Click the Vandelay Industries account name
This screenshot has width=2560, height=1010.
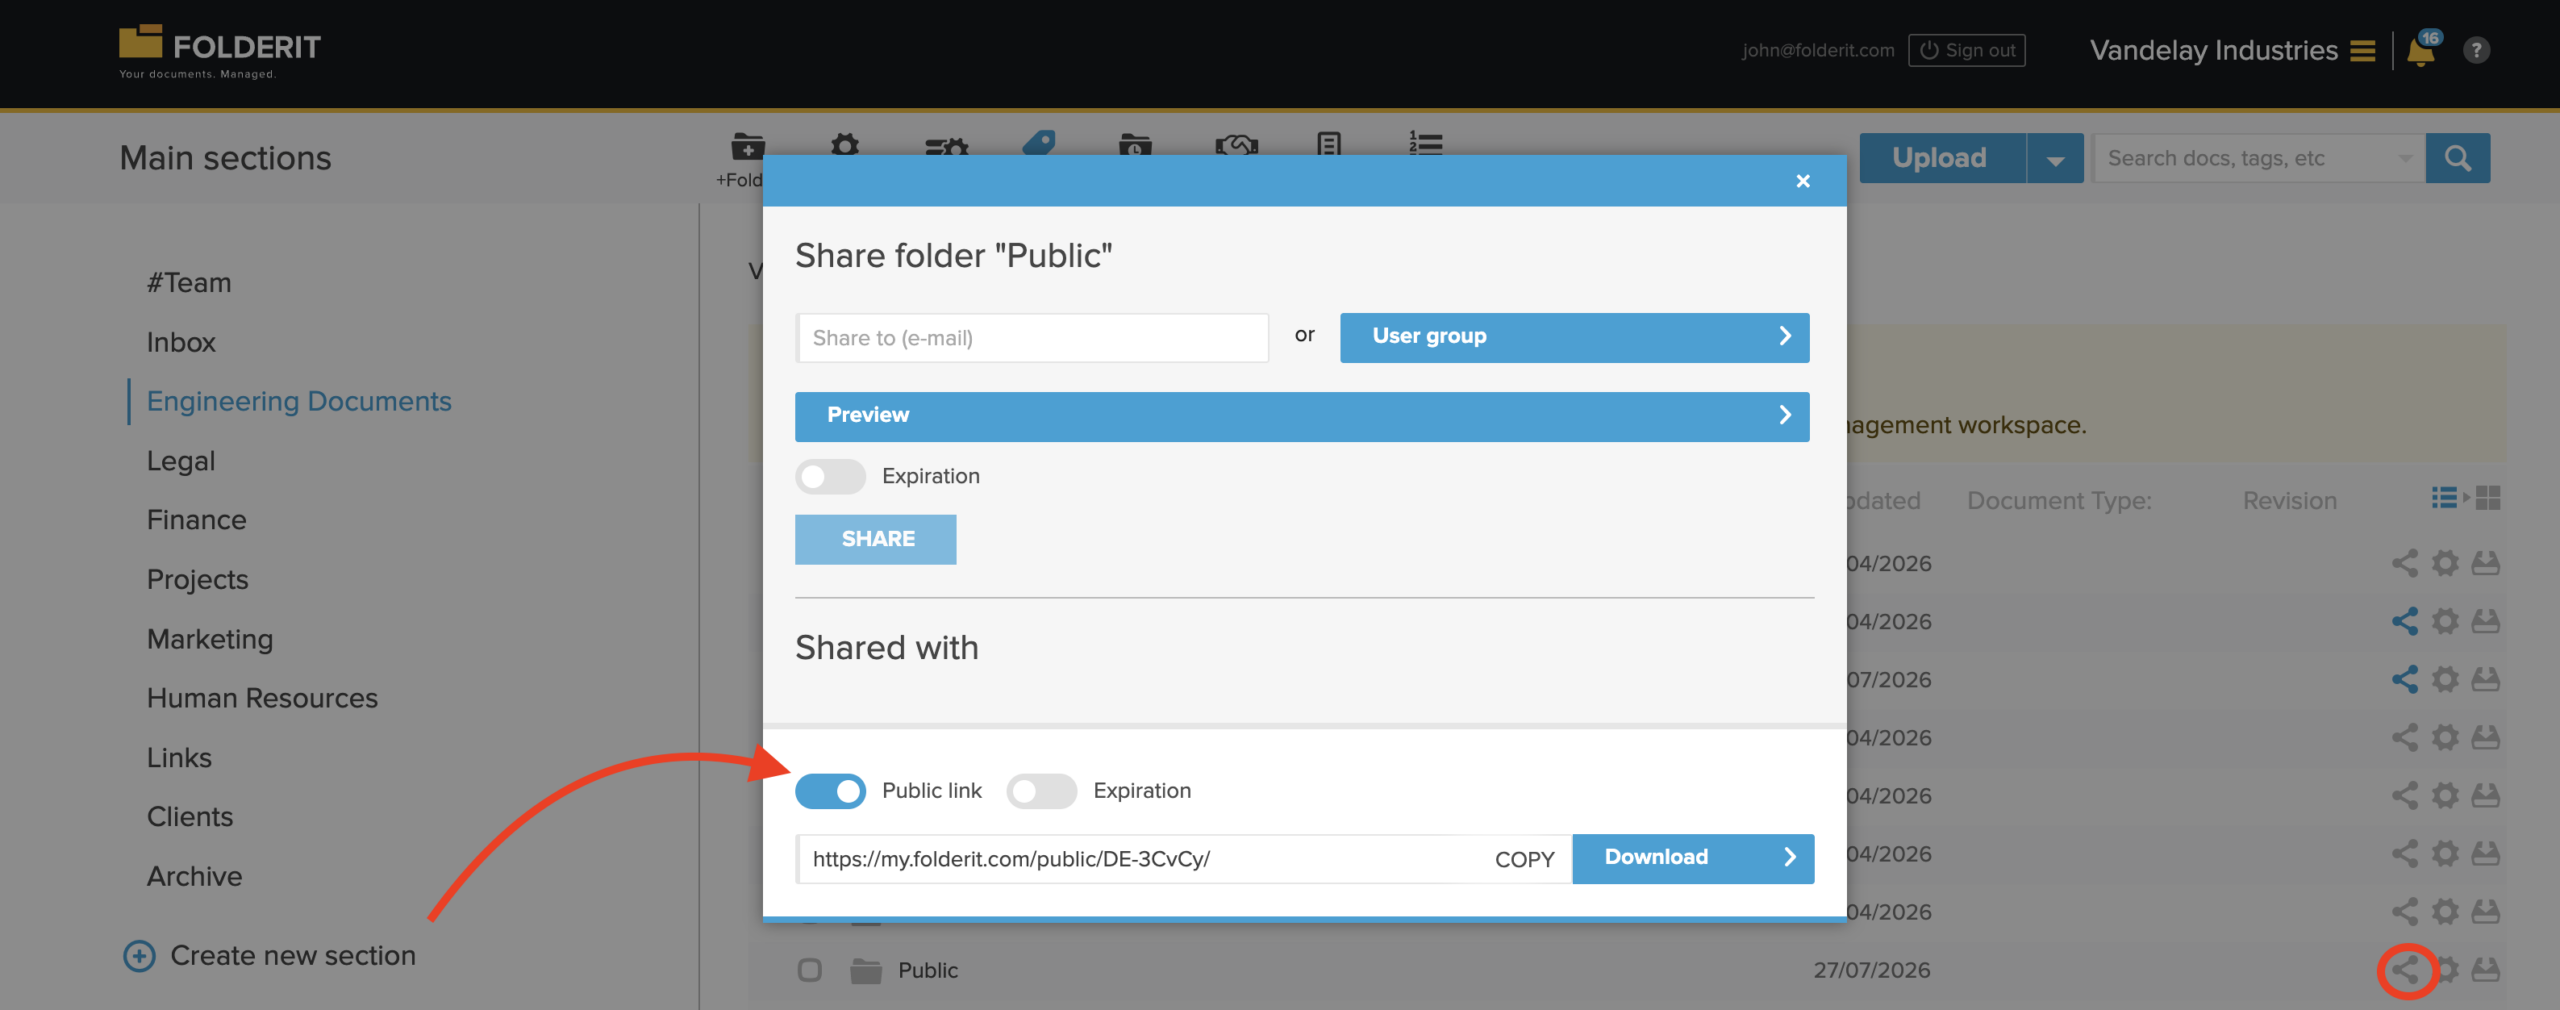tap(2213, 50)
